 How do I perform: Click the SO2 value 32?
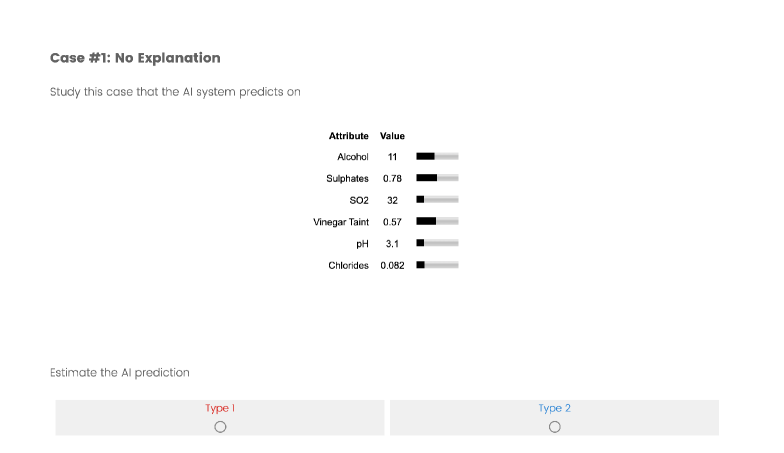392,200
